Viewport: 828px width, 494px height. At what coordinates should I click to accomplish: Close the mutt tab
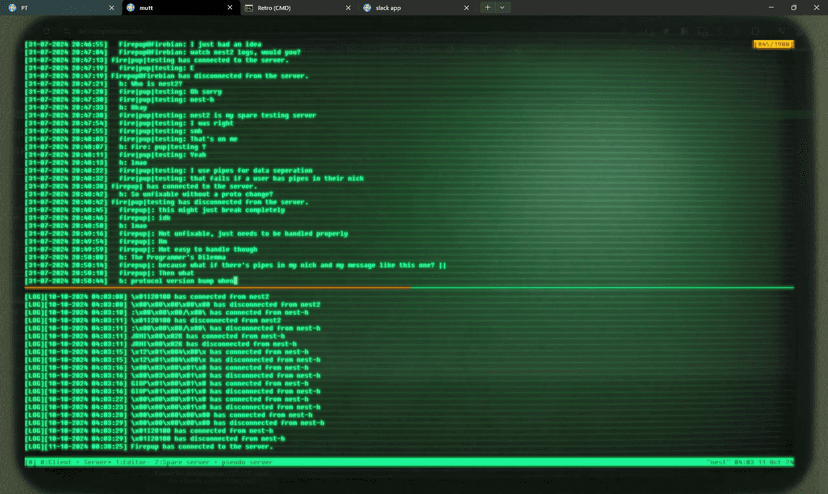(x=230, y=7)
